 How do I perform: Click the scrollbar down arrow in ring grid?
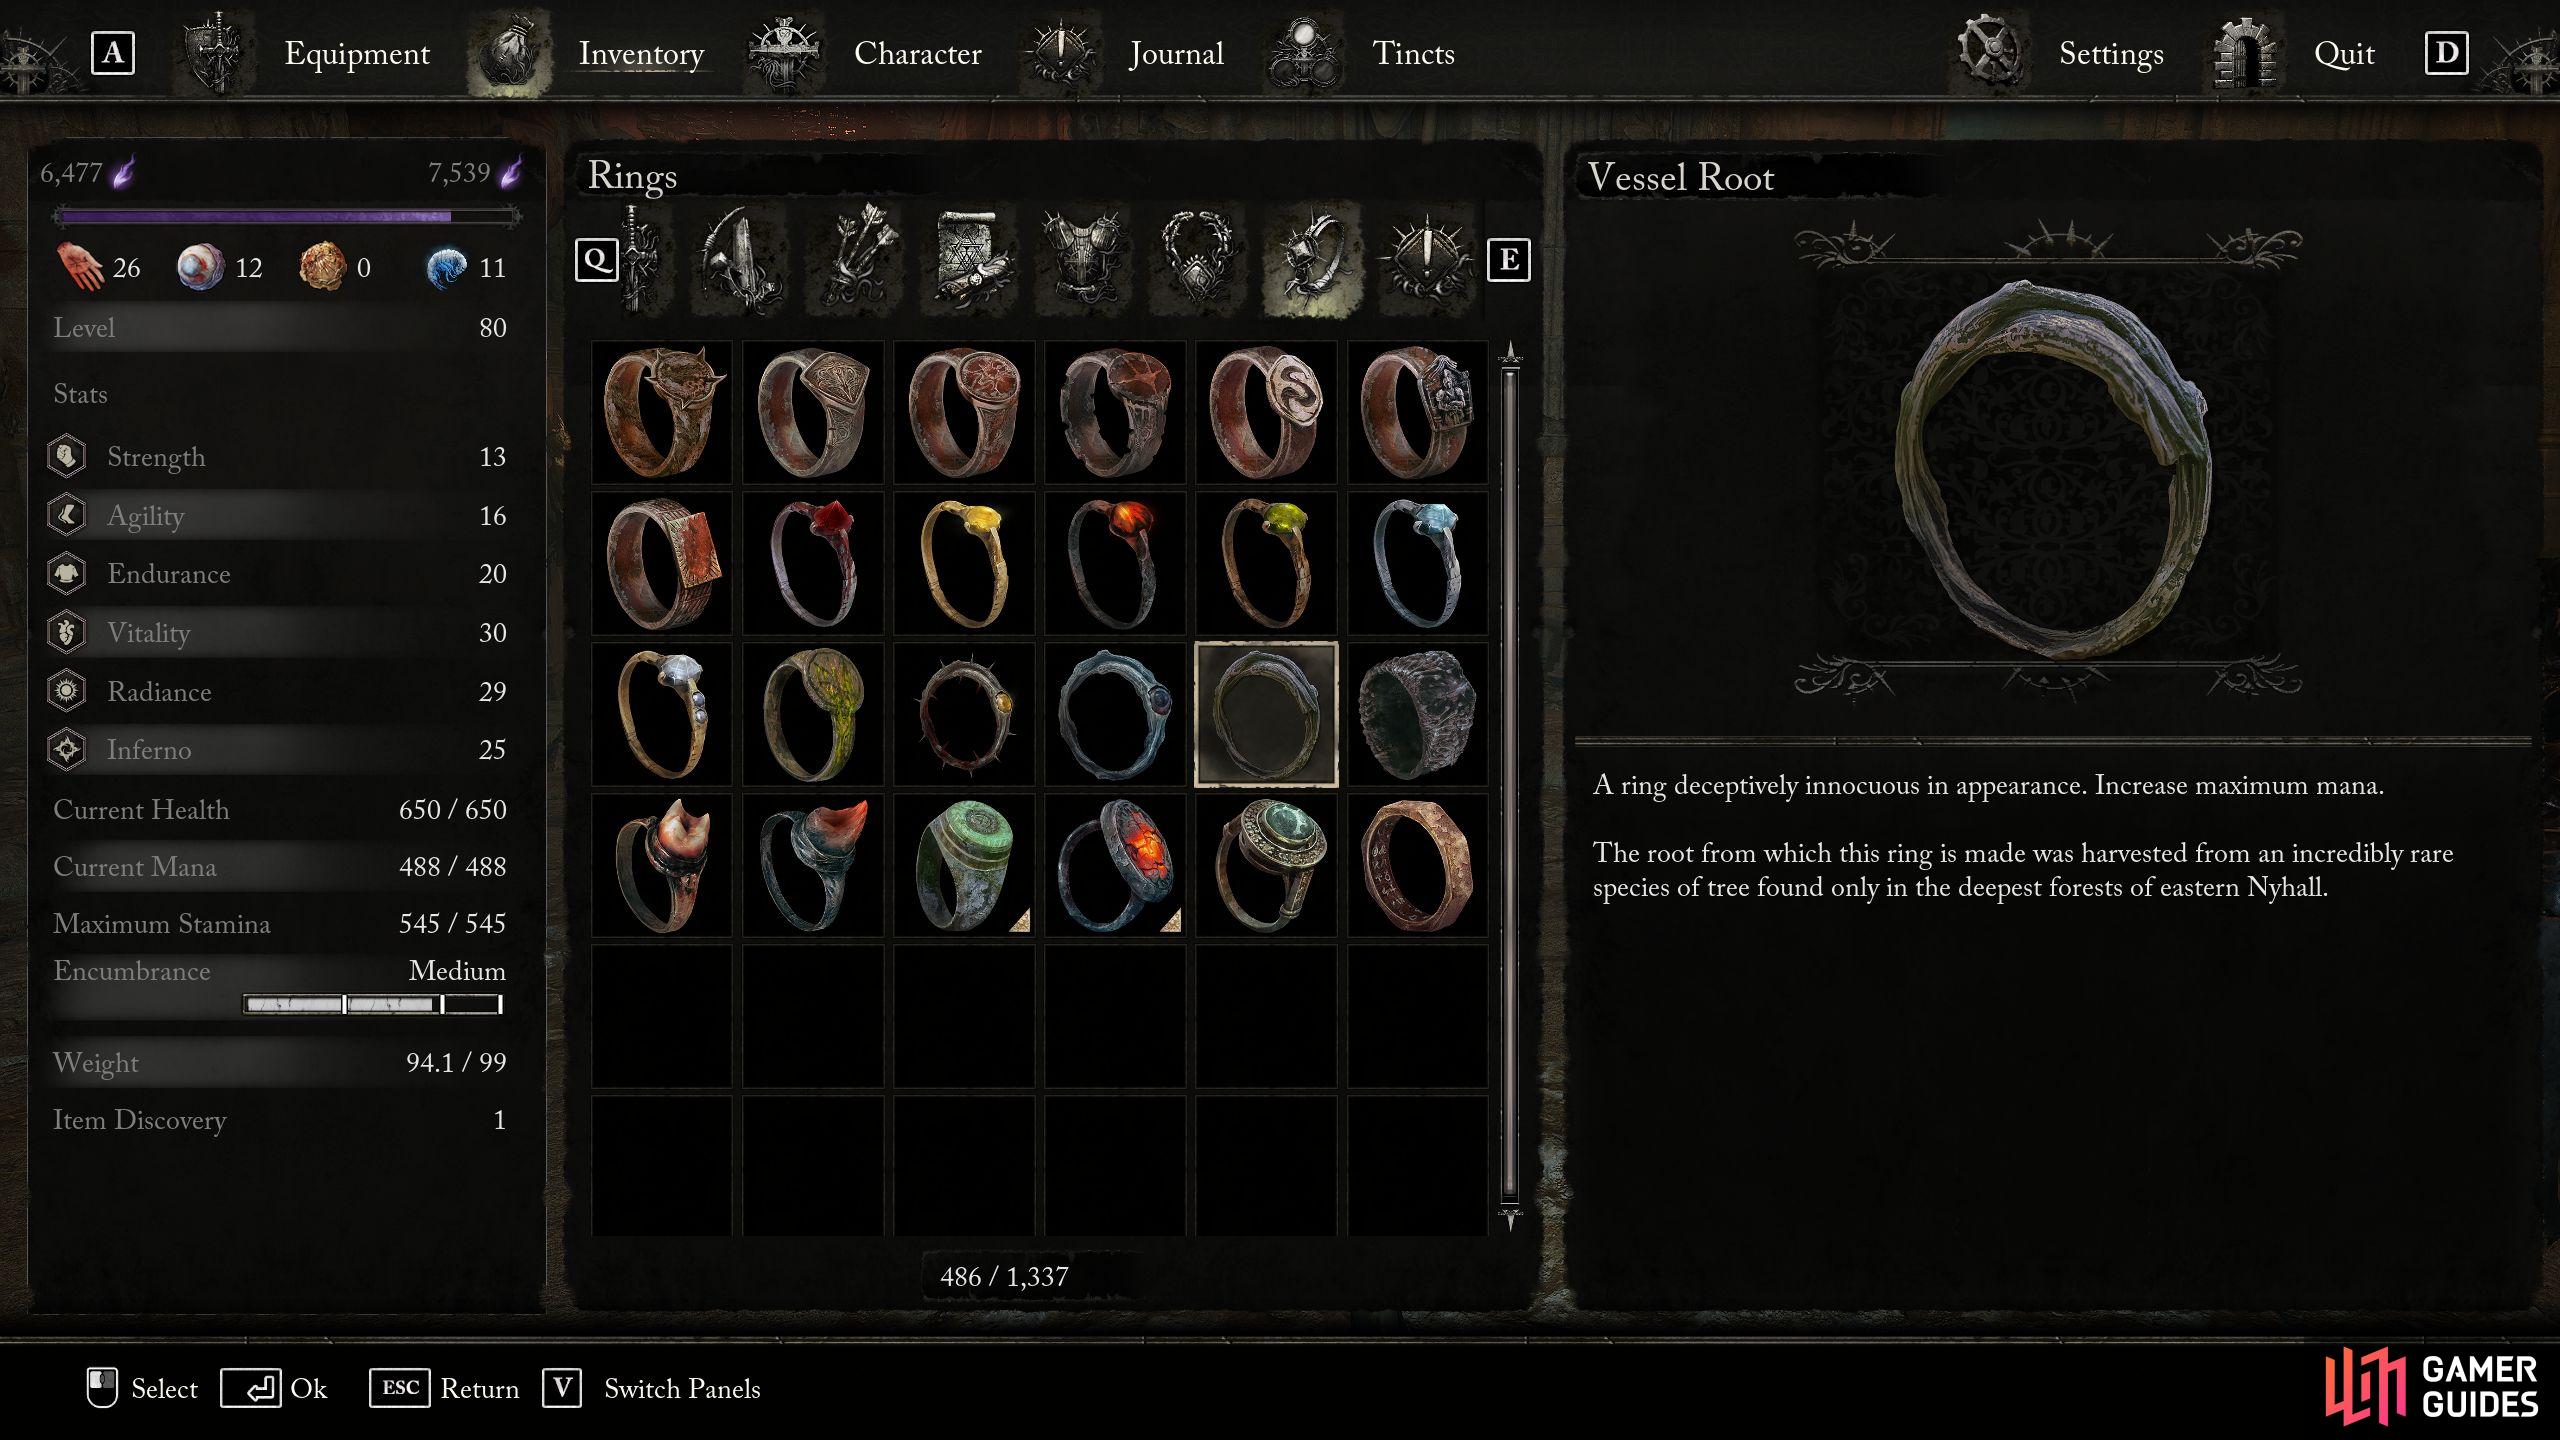[1510, 1218]
